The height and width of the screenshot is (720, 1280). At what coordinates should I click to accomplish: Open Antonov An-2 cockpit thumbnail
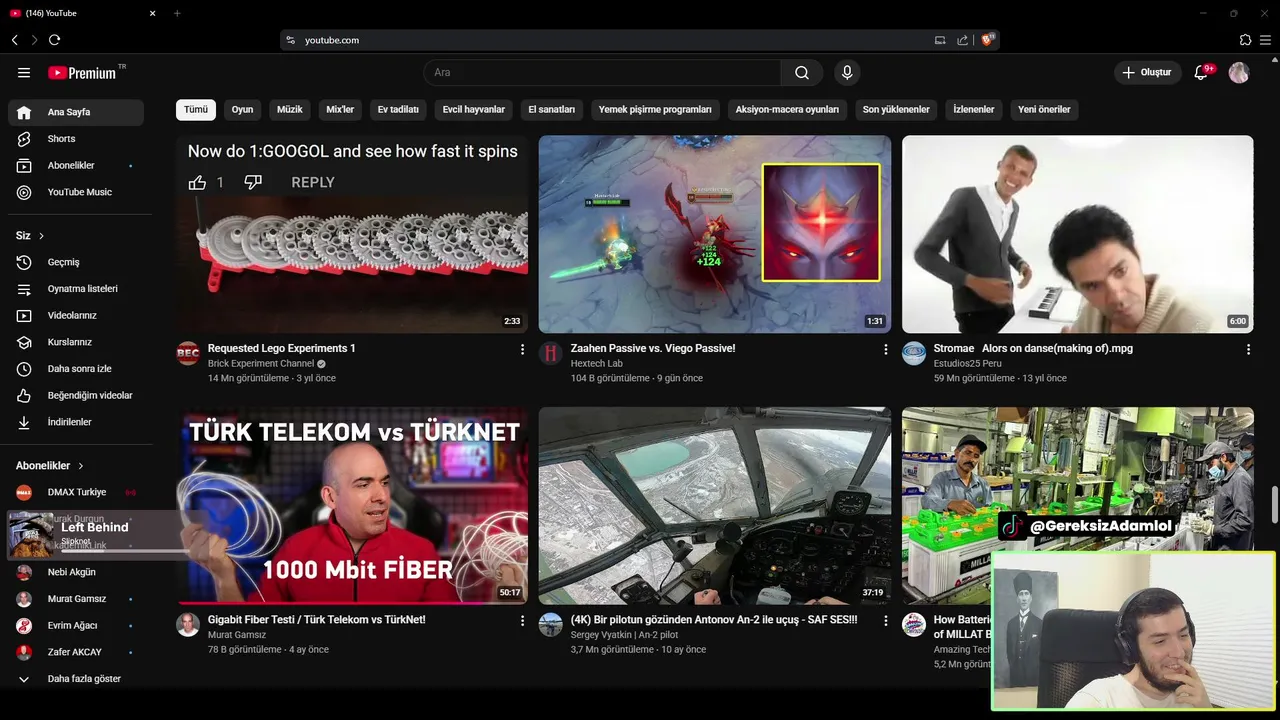click(x=715, y=505)
